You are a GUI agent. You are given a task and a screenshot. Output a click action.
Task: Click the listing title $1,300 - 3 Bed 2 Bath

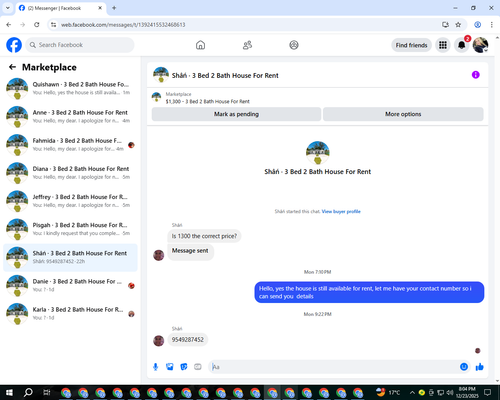point(207,101)
